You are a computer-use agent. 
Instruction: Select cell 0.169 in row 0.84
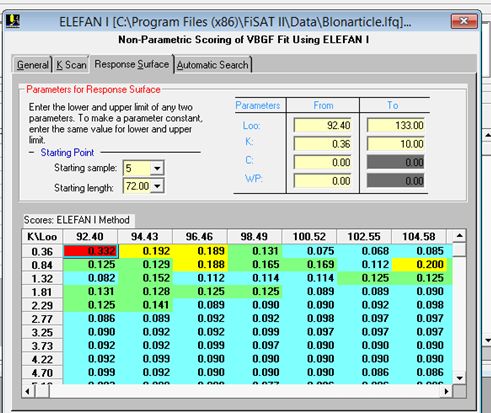(x=310, y=264)
